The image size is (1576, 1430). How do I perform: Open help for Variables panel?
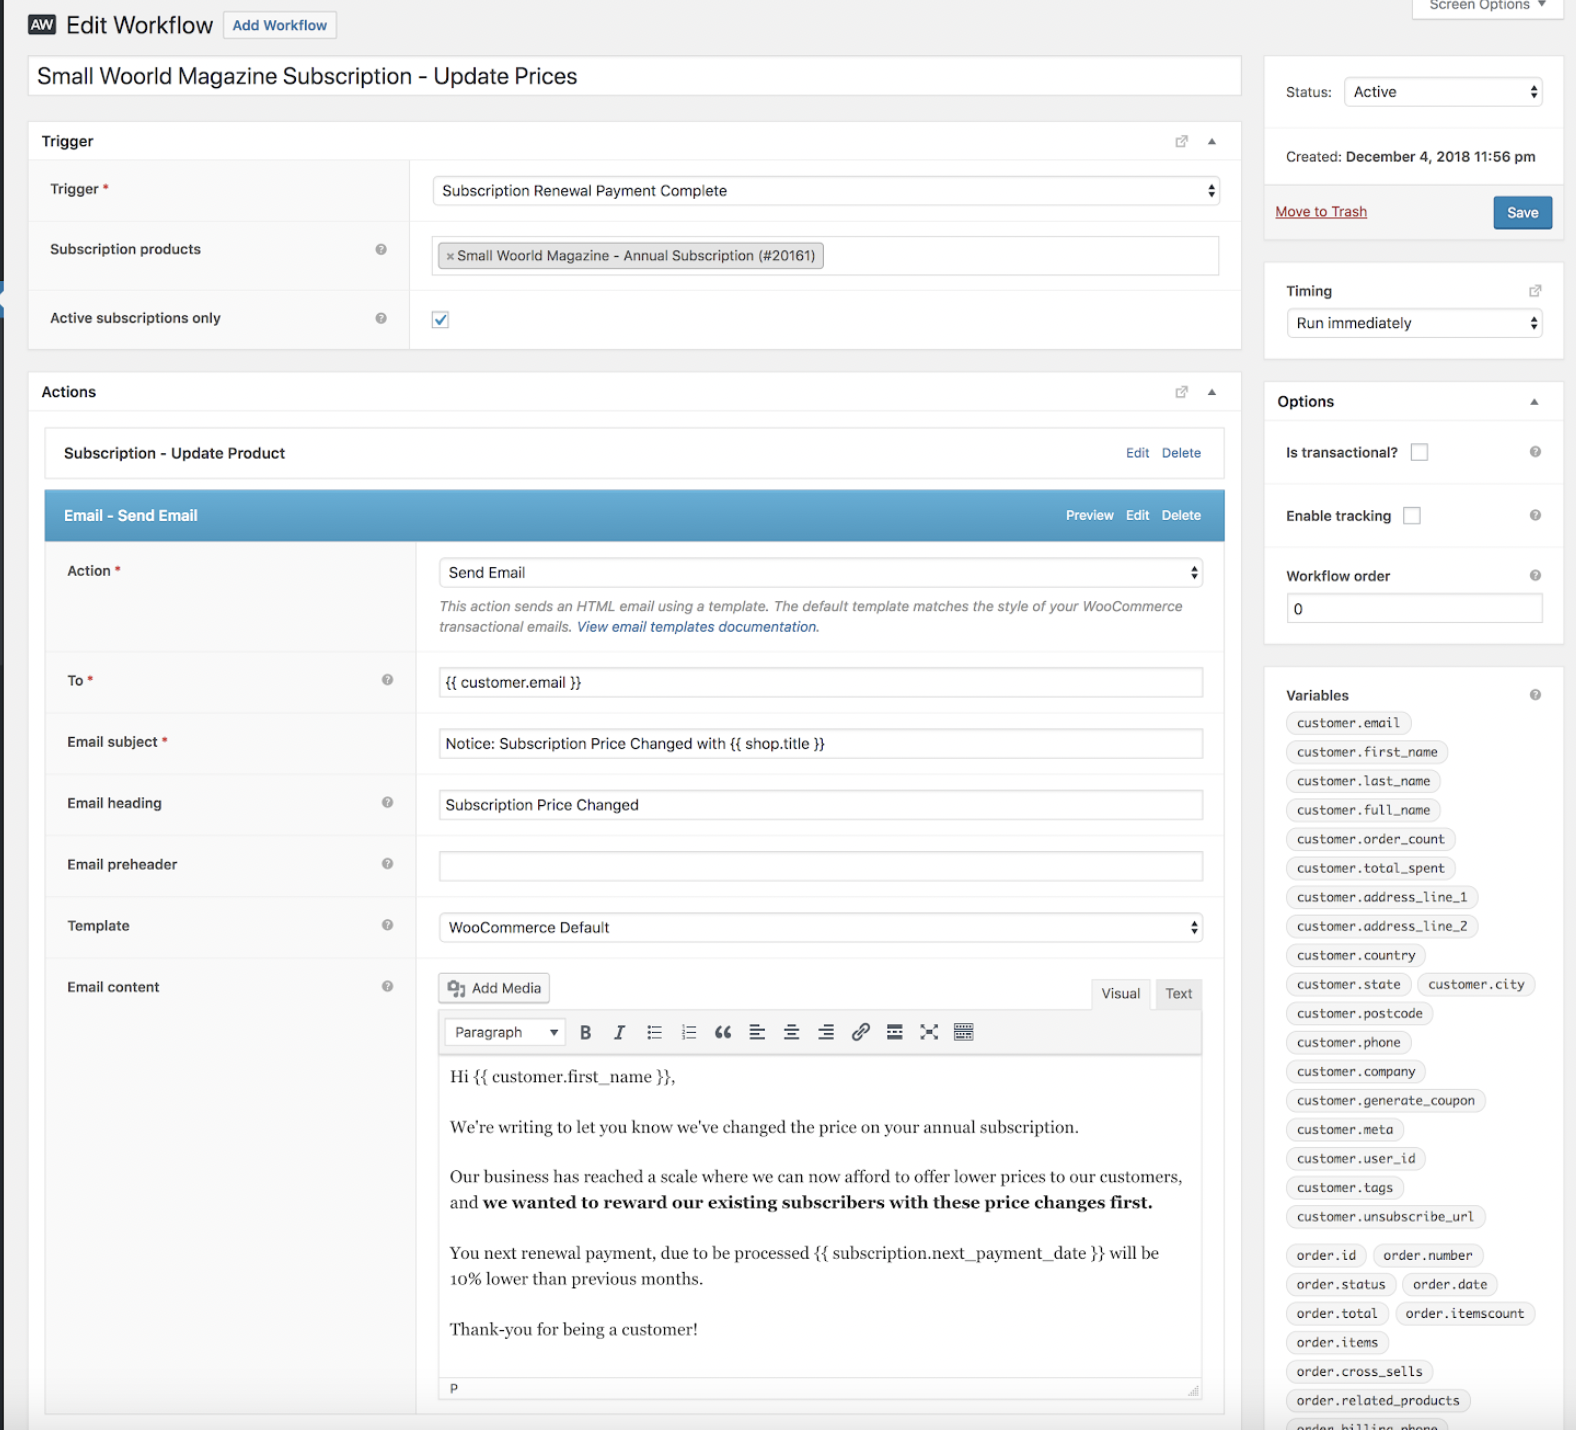pyautogui.click(x=1535, y=695)
